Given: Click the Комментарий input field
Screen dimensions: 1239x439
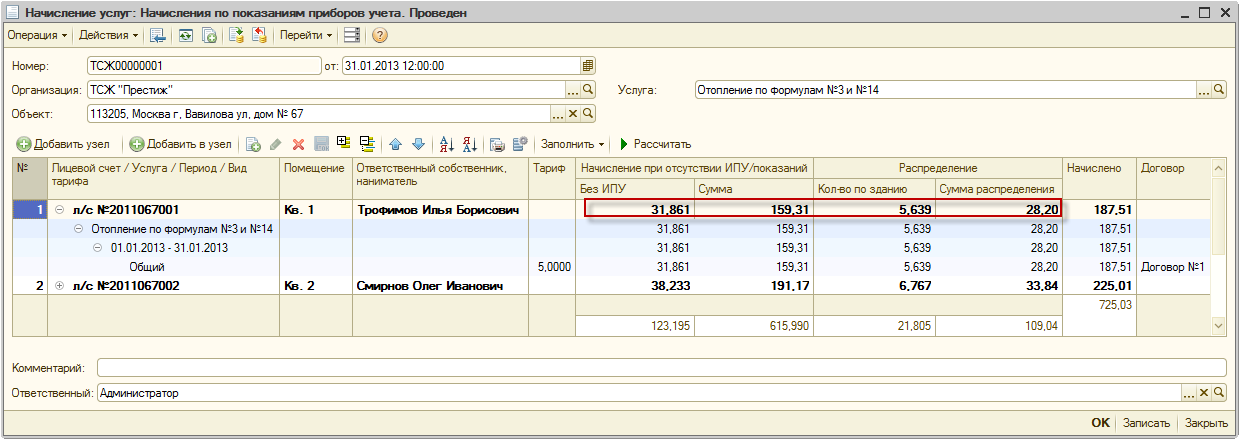Looking at the screenshot, I should 661,367.
